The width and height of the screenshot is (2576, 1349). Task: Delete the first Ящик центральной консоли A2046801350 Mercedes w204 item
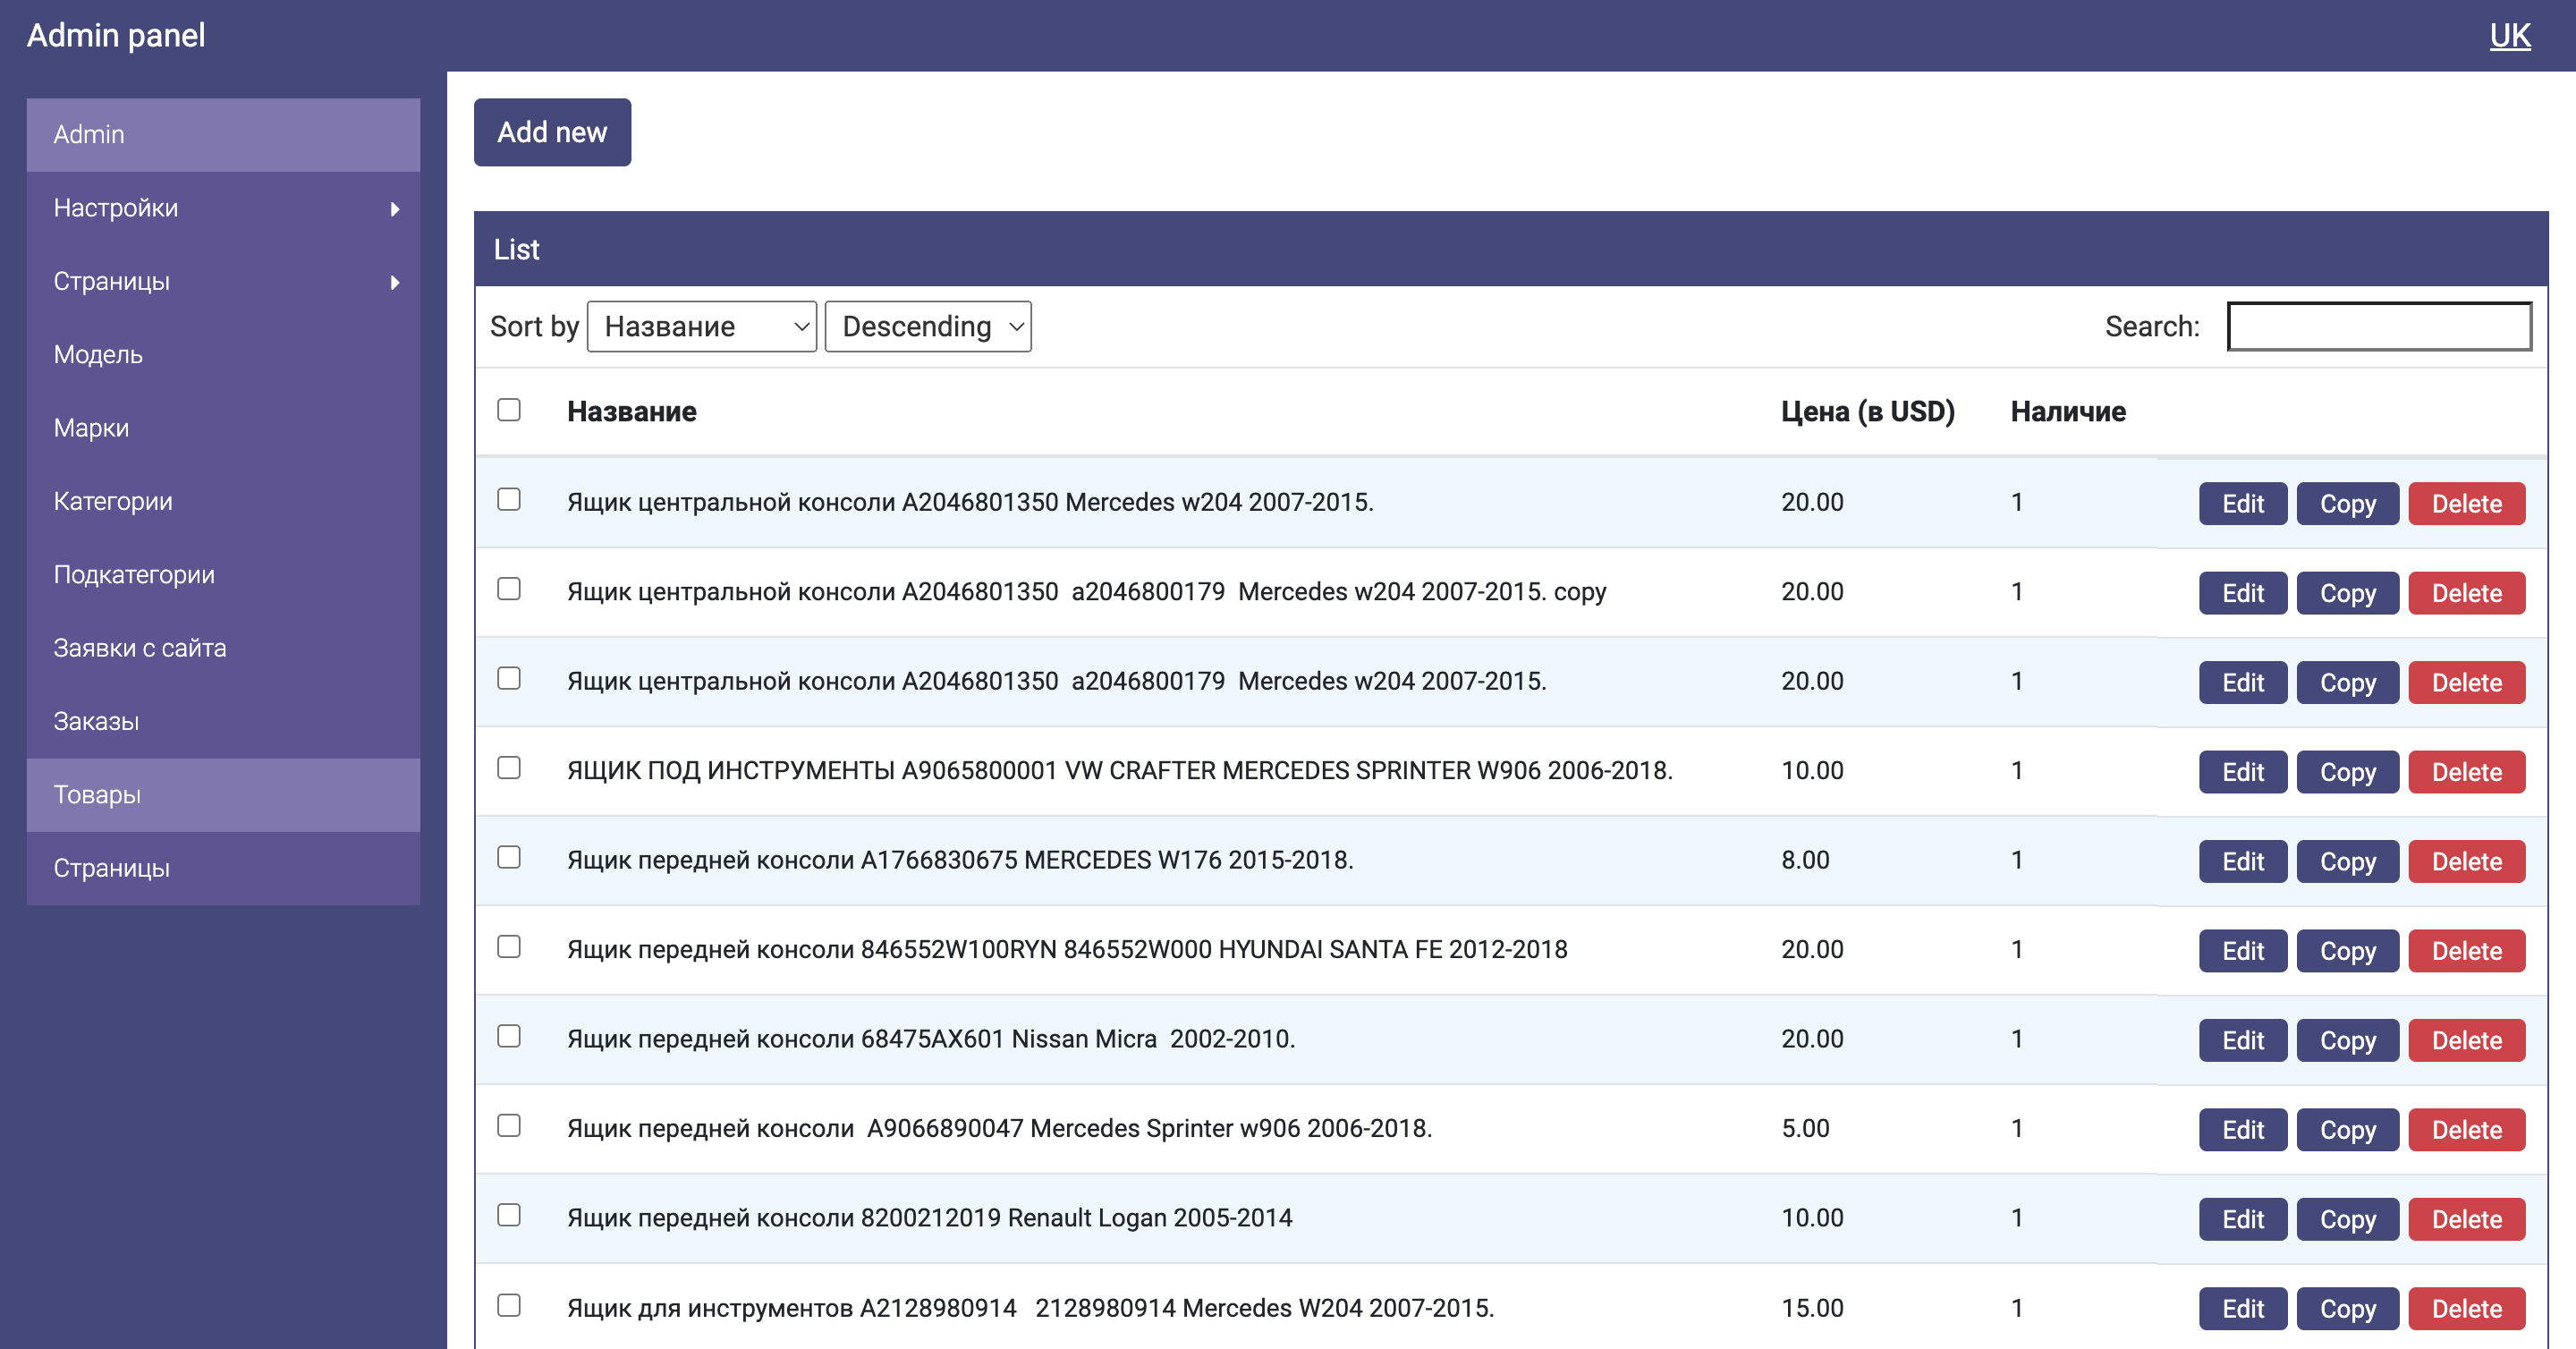coord(2466,503)
